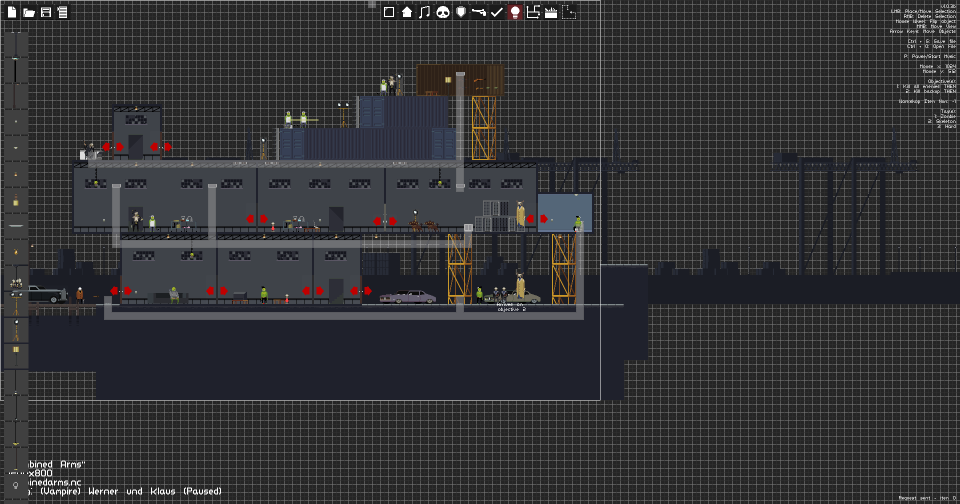This screenshot has height=504, width=960.
Task: Select the brown wooden shack on top
Action: (460, 80)
